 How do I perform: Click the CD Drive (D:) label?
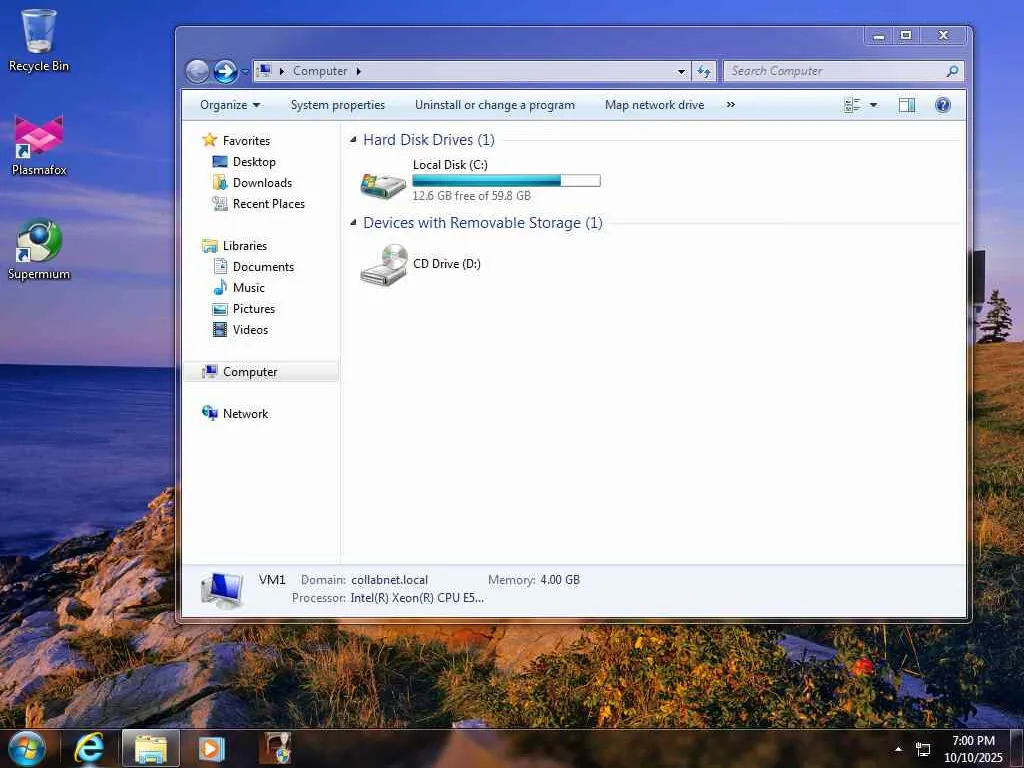click(447, 264)
